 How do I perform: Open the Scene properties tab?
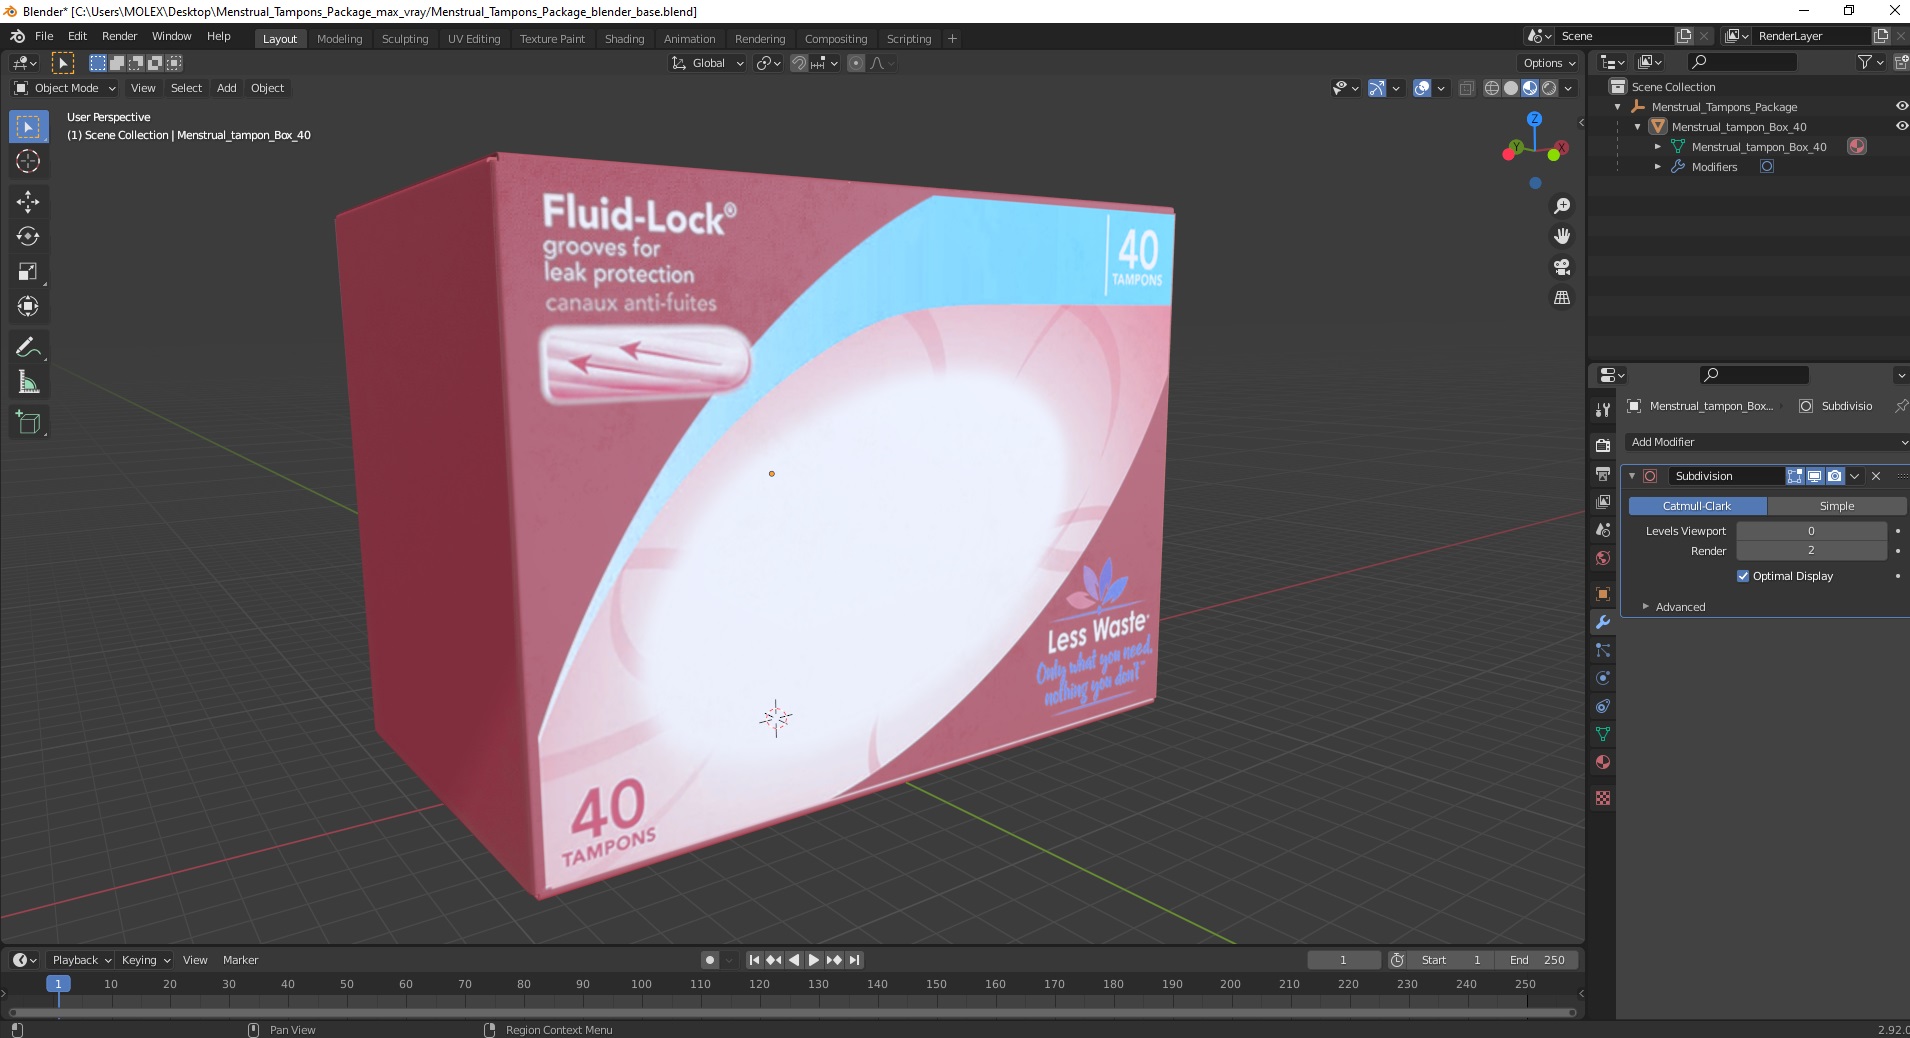click(1603, 530)
